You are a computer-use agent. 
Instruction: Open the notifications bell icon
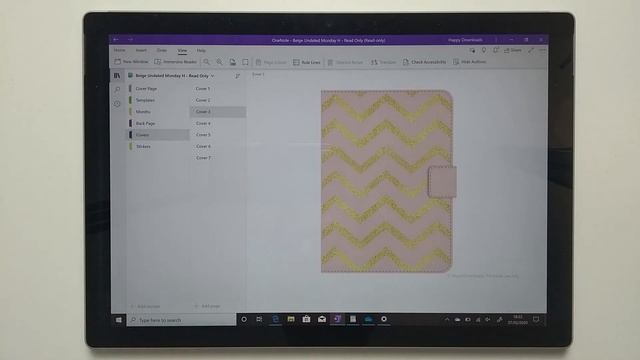pos(496,50)
